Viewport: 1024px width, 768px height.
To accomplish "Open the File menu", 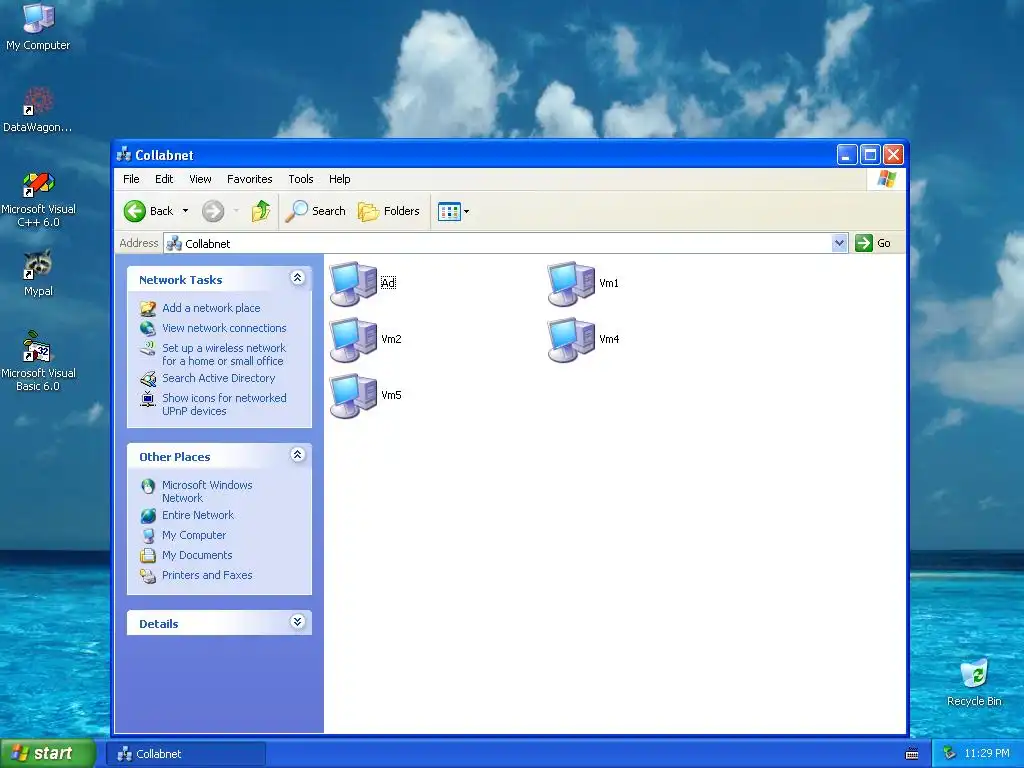I will coord(131,179).
